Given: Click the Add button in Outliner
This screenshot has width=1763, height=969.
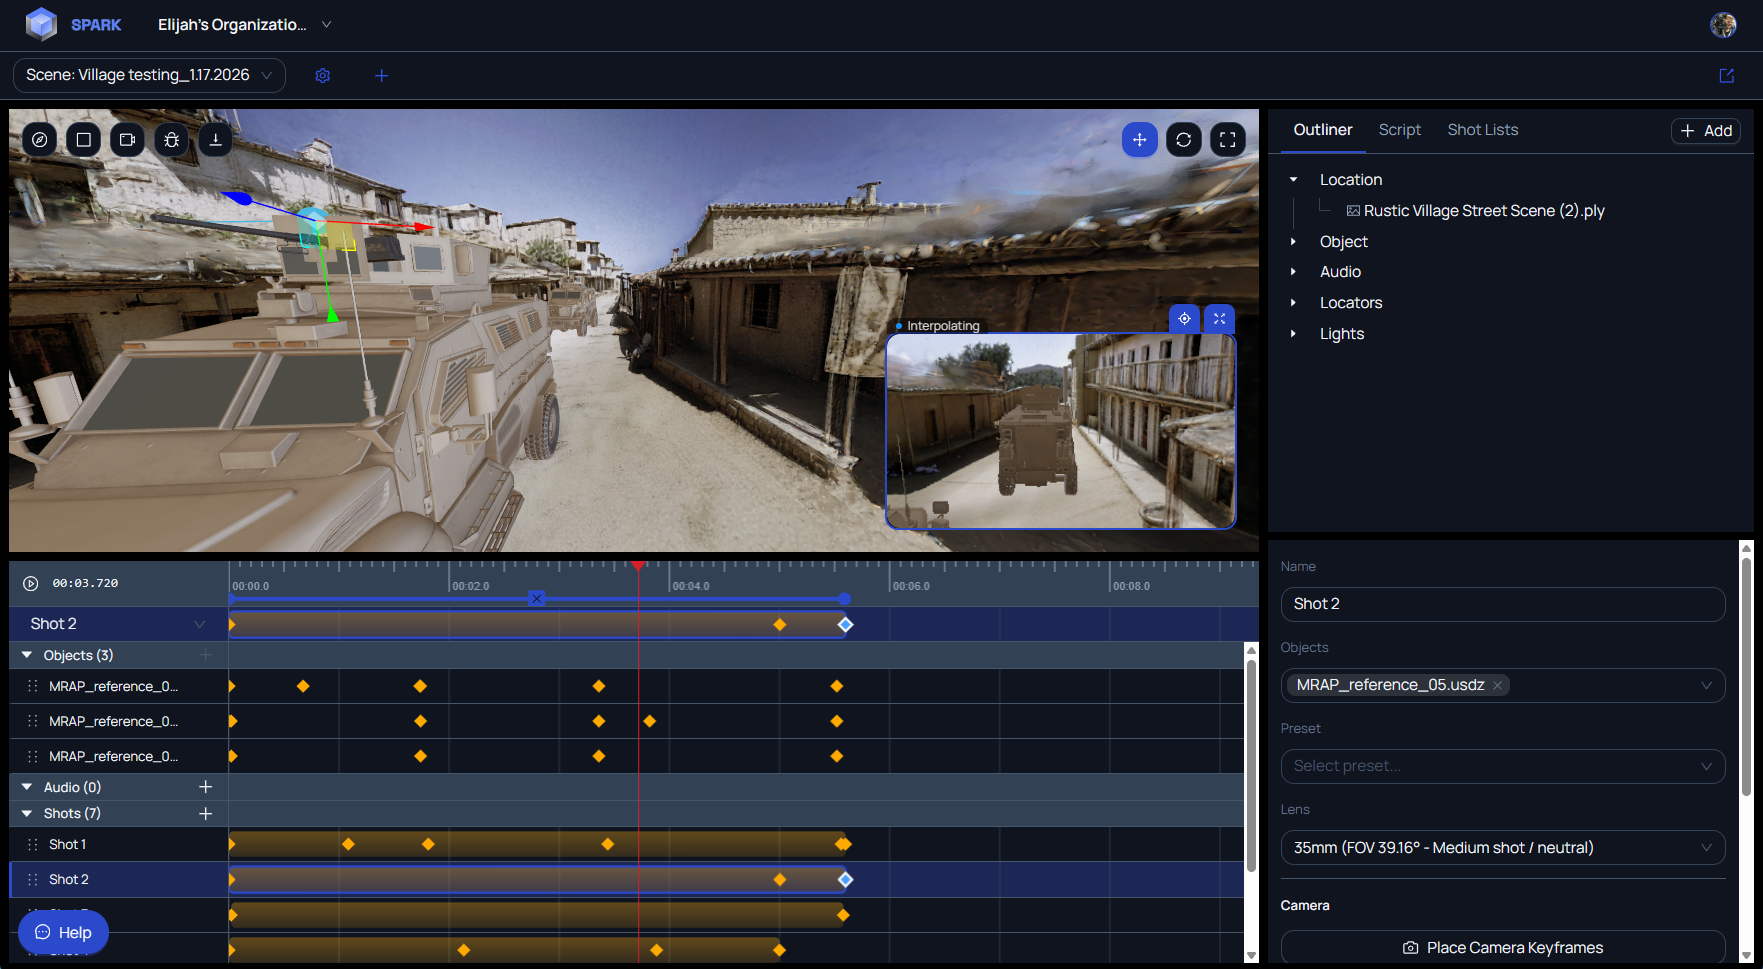Looking at the screenshot, I should (x=1705, y=131).
